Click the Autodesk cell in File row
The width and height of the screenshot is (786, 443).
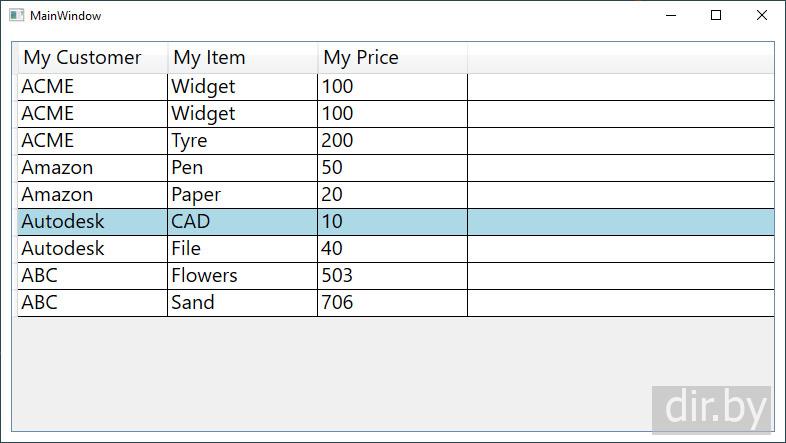(92, 249)
